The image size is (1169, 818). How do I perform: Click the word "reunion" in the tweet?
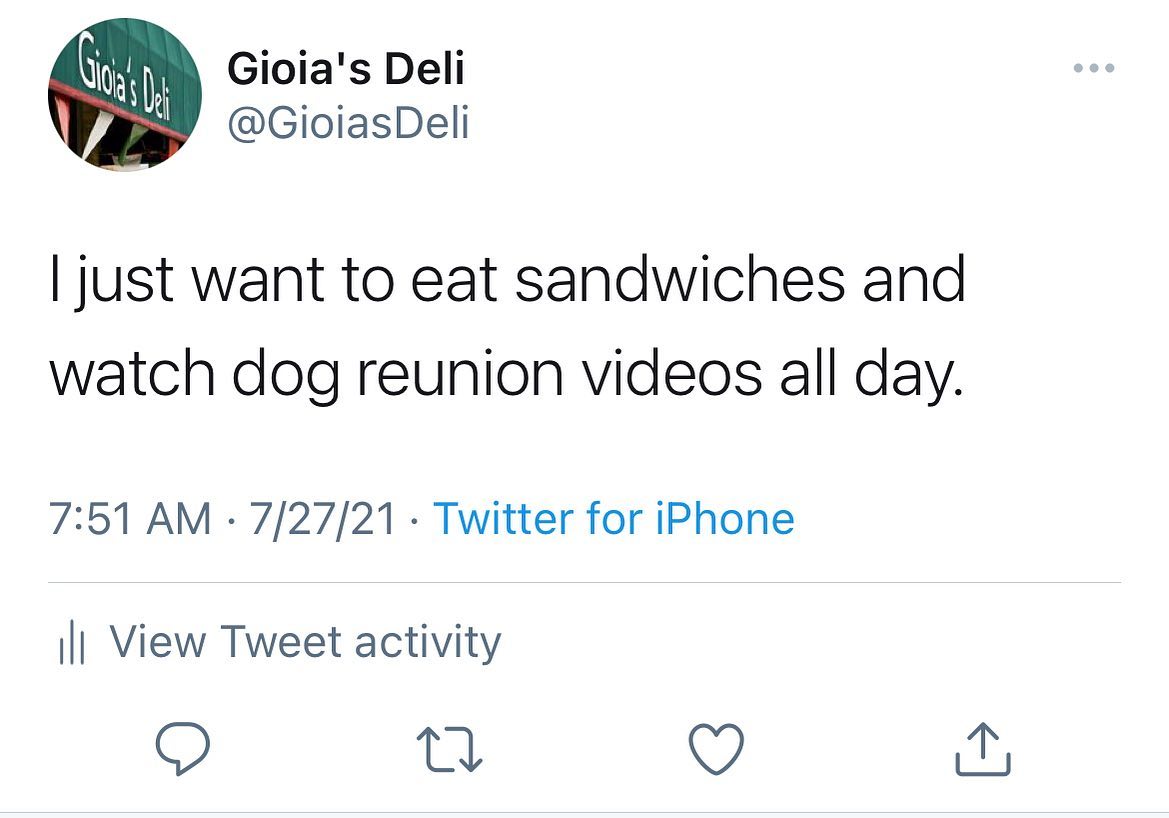click(454, 372)
